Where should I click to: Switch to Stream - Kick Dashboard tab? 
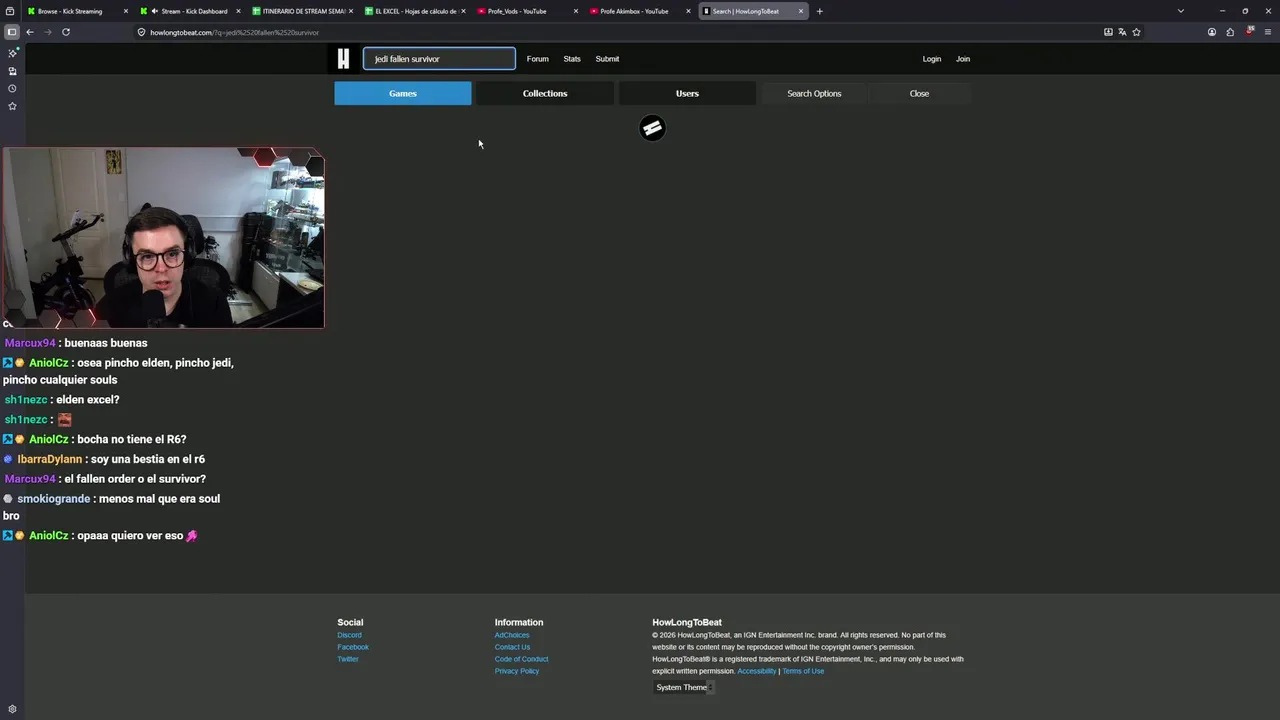coord(190,11)
